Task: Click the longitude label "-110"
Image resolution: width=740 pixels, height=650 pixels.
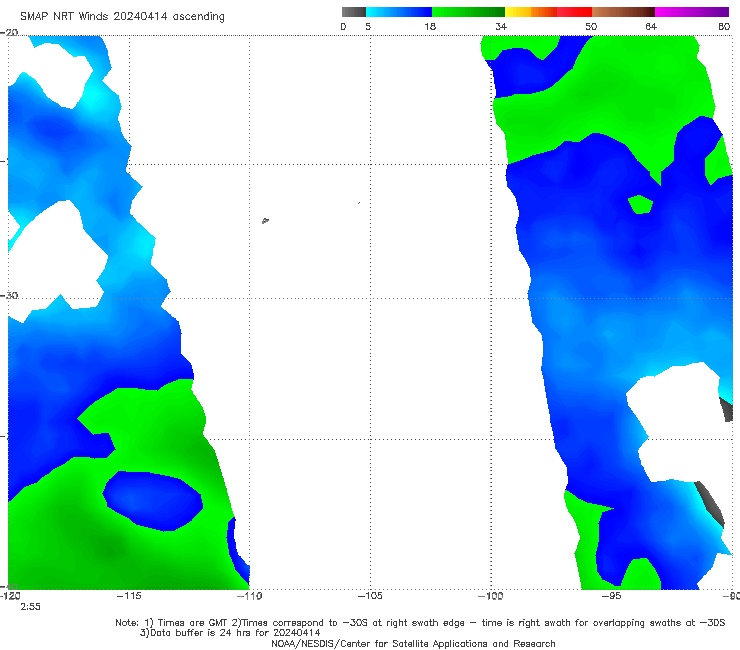Action: [249, 596]
